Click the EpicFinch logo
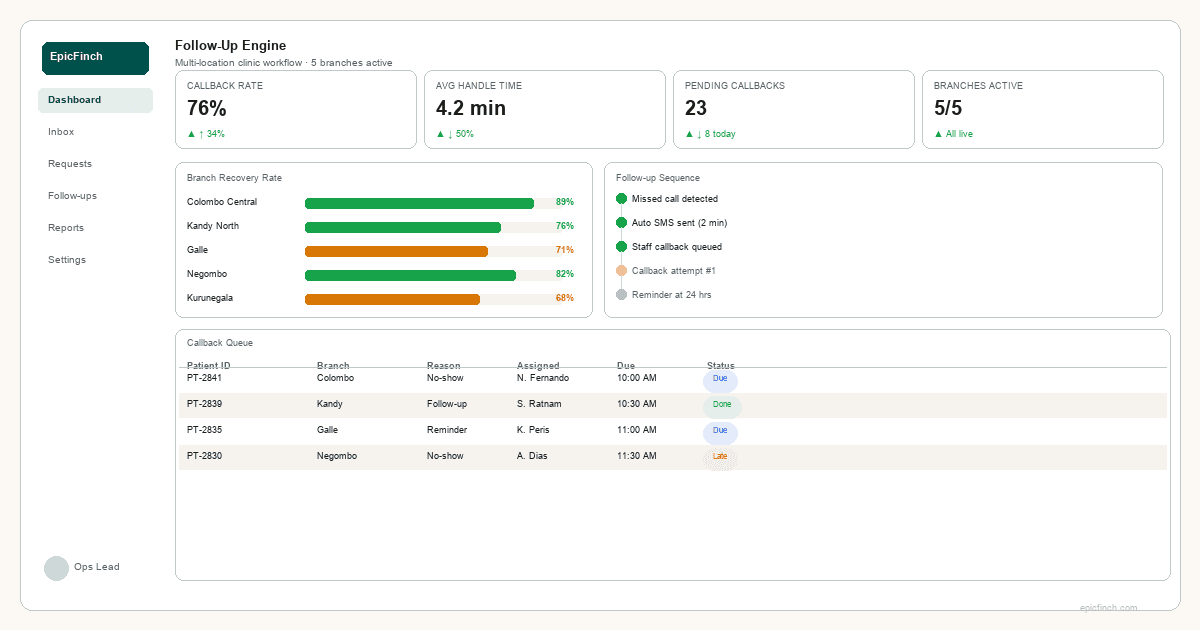 [95, 58]
